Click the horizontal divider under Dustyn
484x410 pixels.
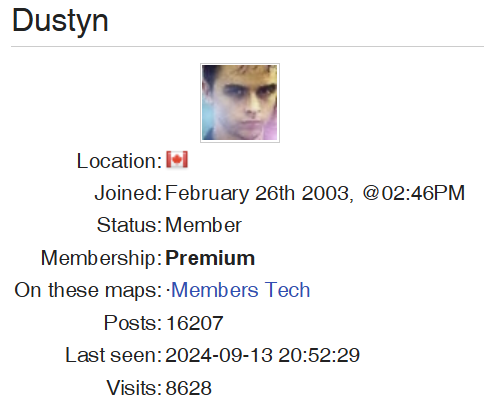[x=247, y=47]
